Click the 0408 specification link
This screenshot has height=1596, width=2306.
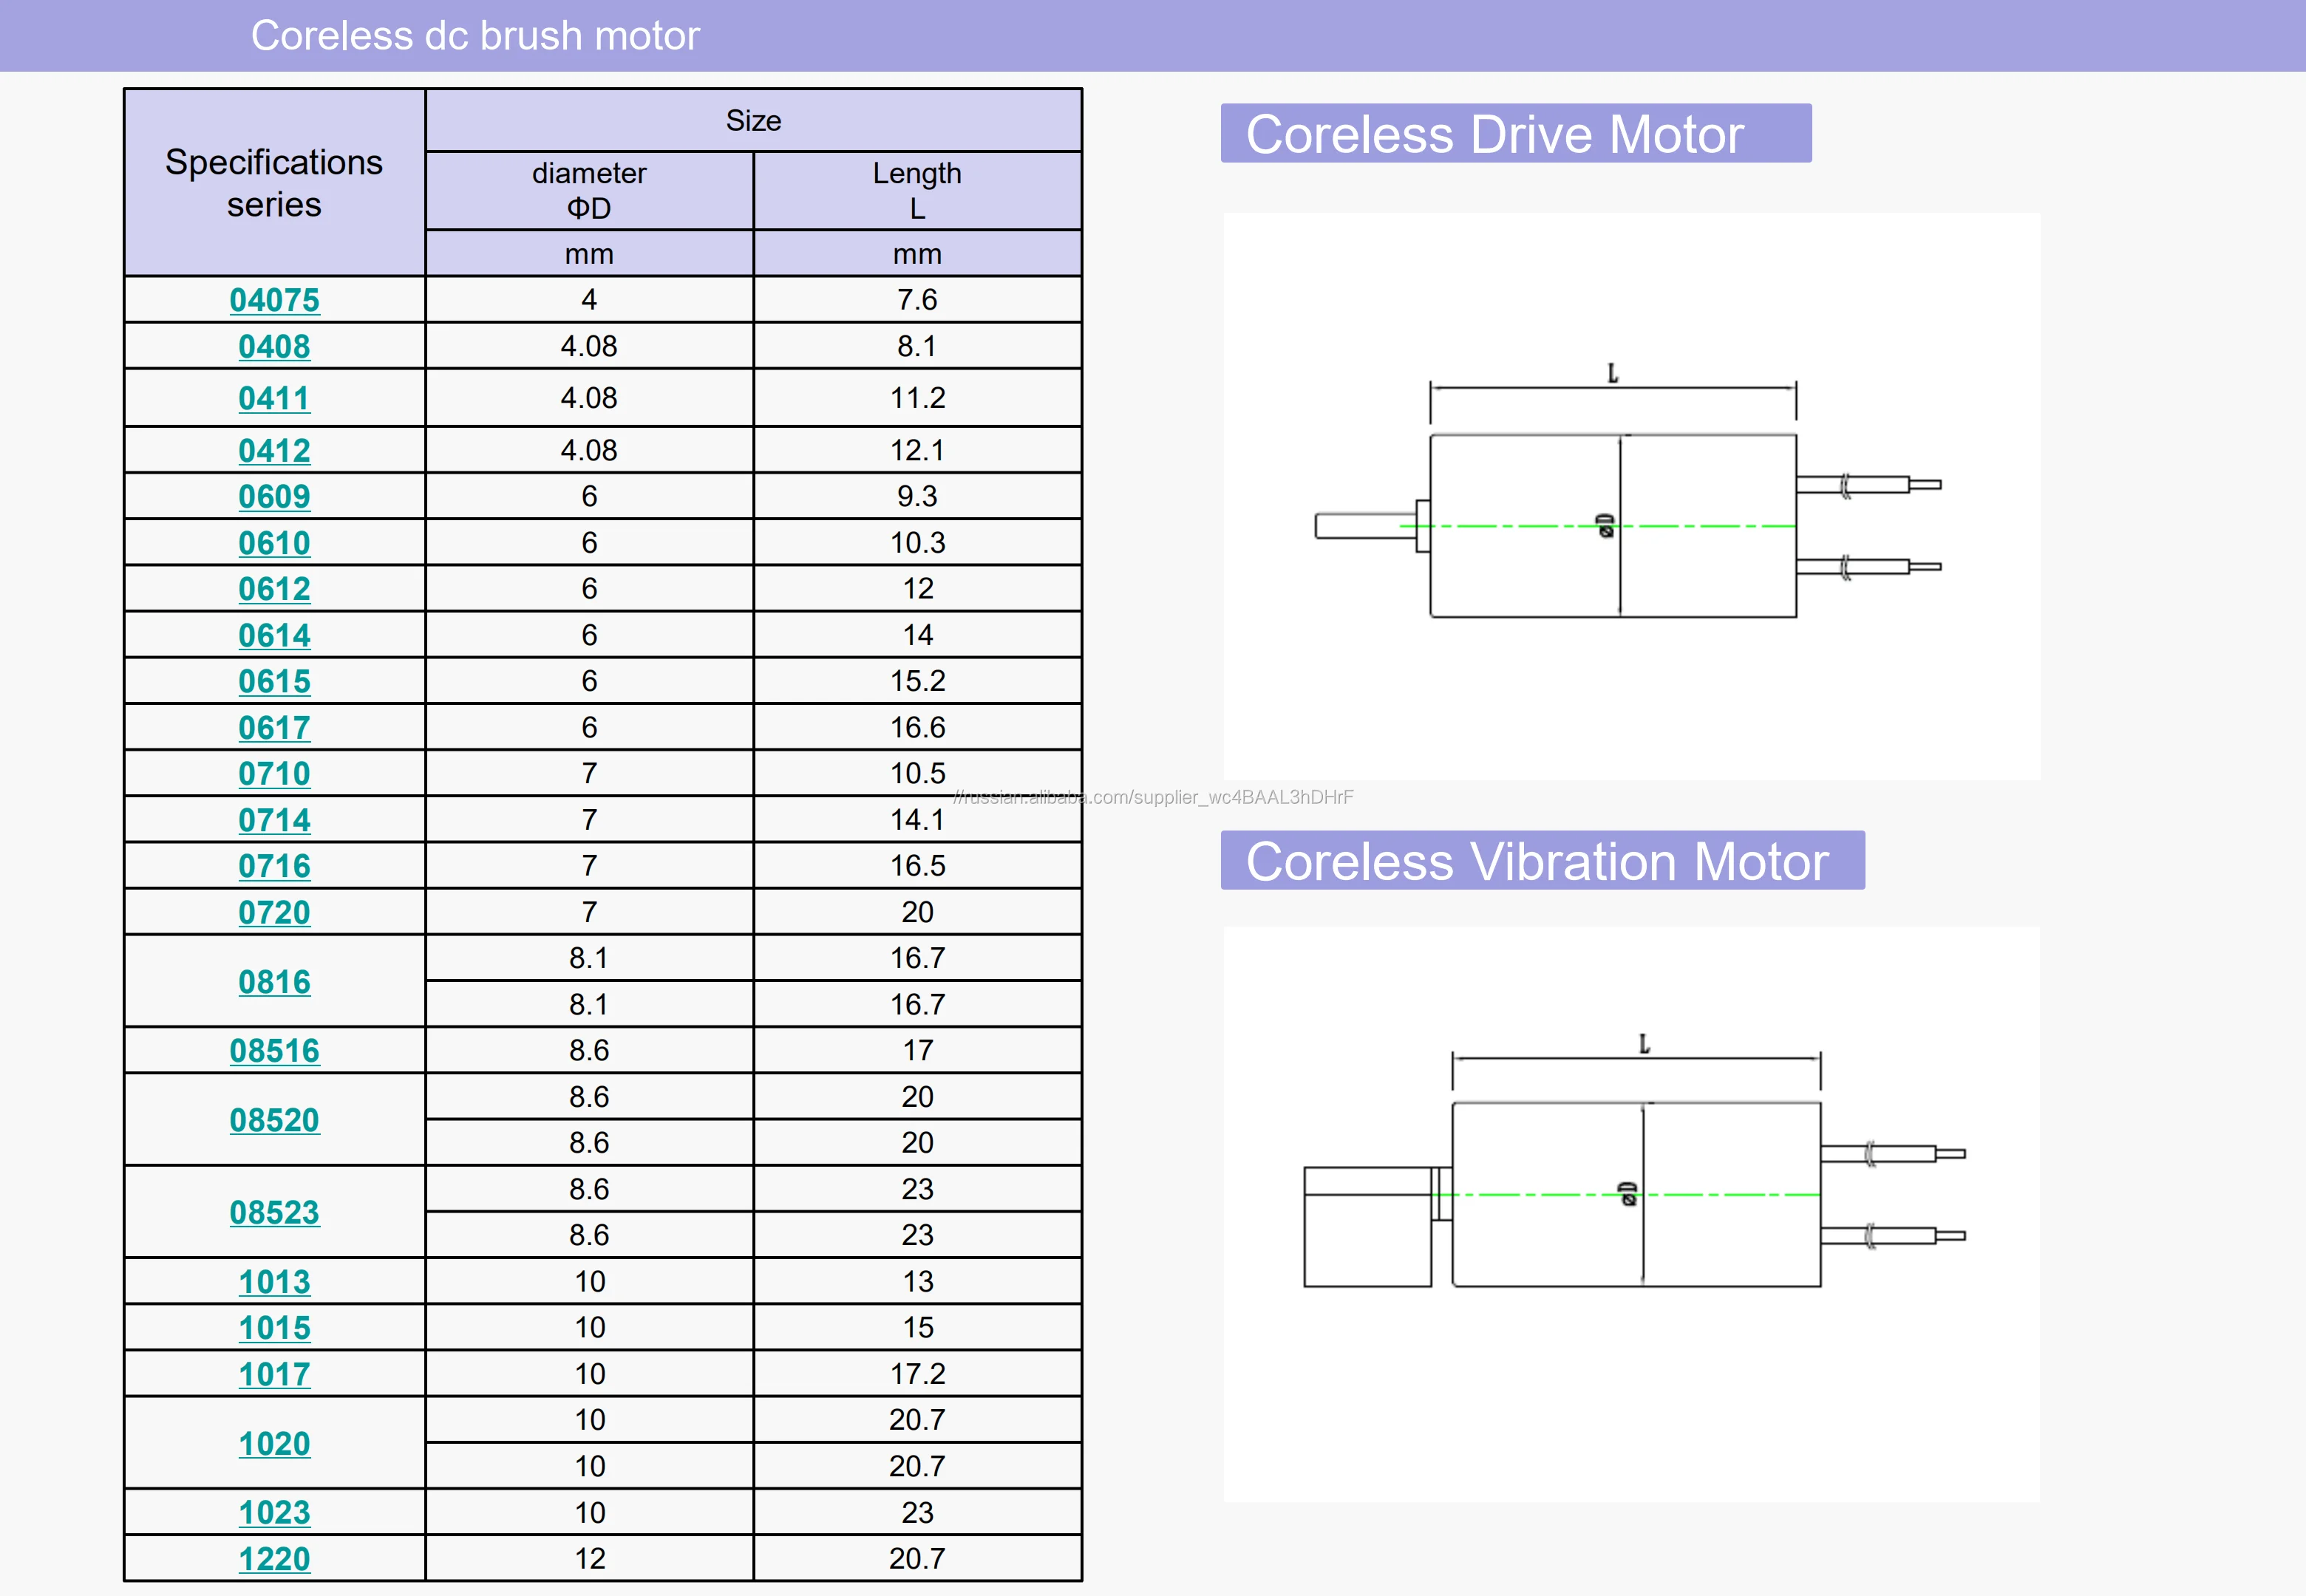click(x=274, y=346)
